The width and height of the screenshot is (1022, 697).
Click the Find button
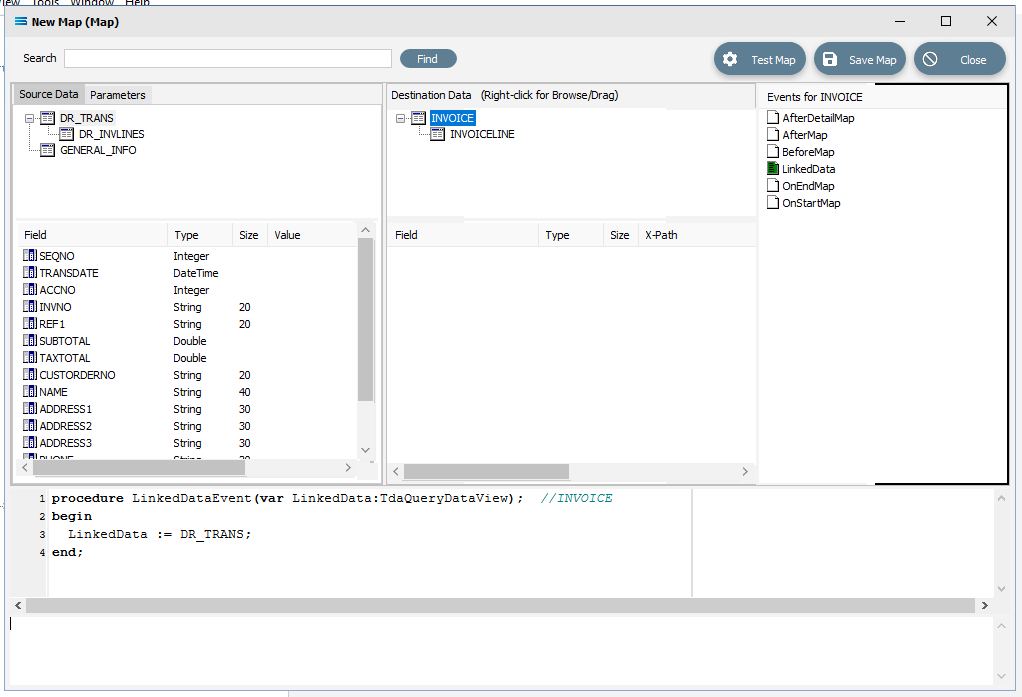[x=428, y=59]
